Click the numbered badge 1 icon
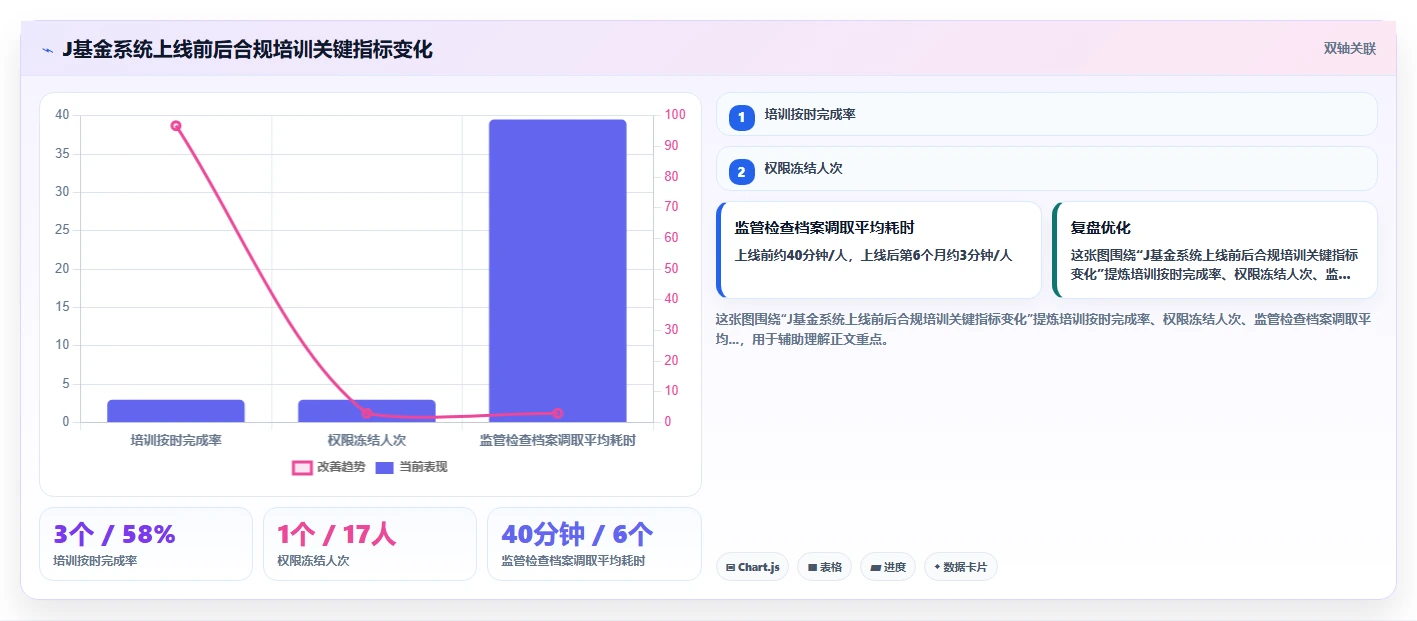The image size is (1417, 621). pyautogui.click(x=741, y=118)
